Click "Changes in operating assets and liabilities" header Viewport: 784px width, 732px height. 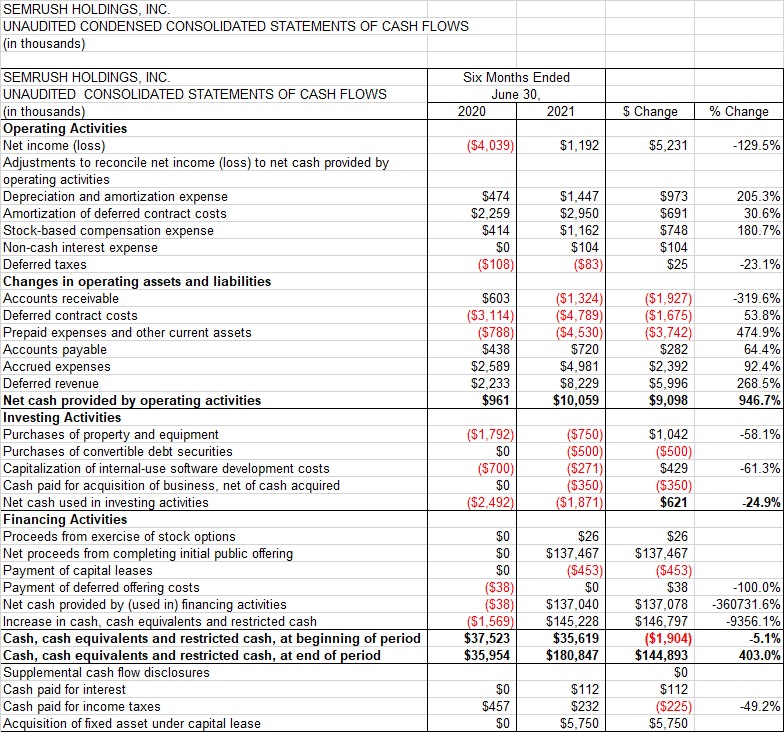pos(137,282)
